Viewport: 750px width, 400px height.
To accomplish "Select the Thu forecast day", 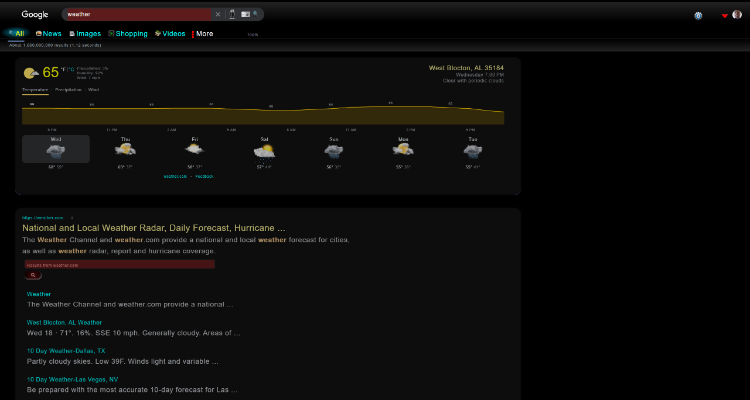I will 125,153.
